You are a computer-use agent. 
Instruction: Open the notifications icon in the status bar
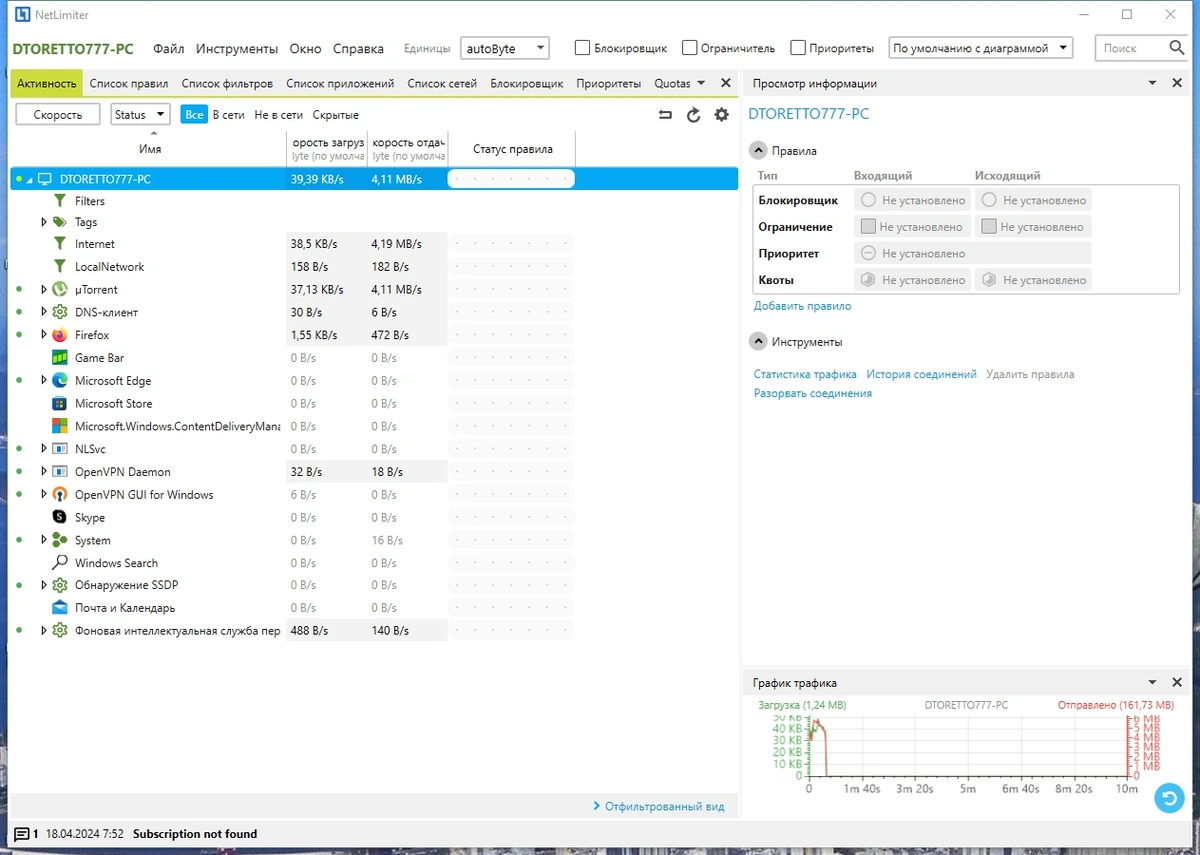pos(22,834)
